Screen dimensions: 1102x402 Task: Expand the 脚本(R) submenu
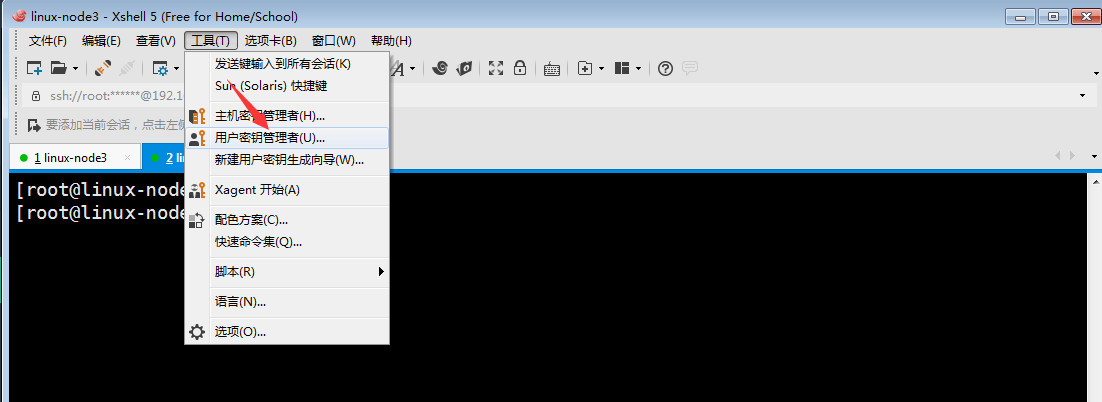click(x=381, y=272)
